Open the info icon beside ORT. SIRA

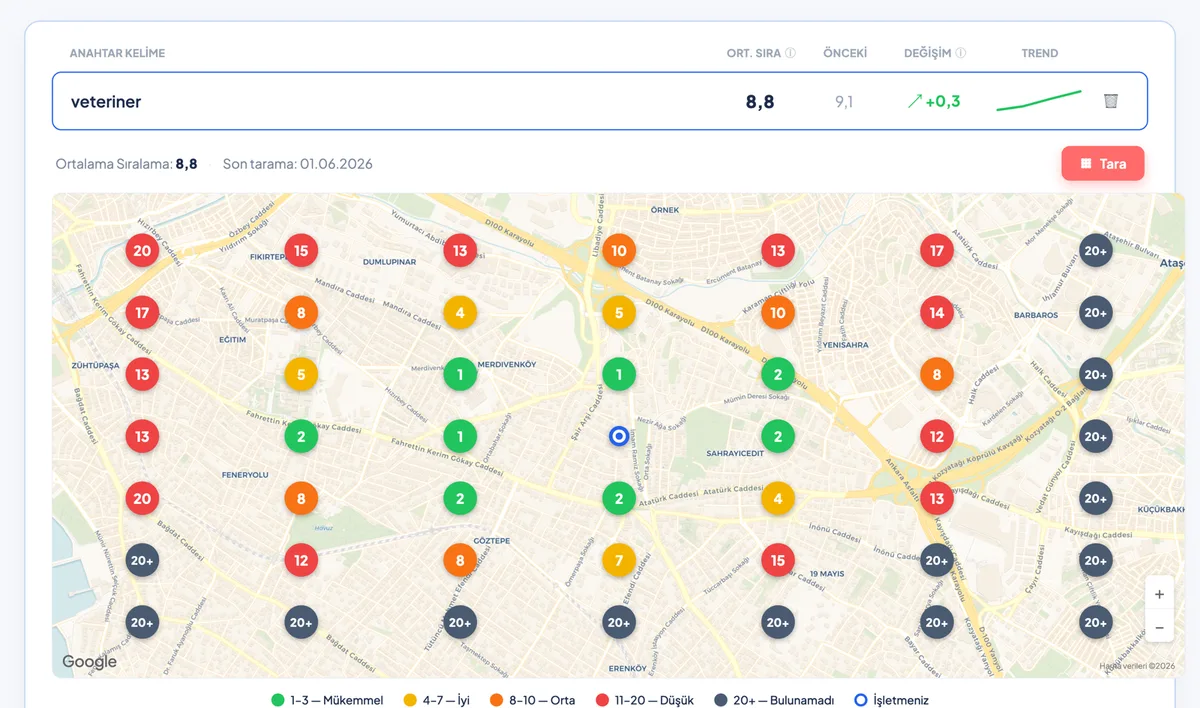click(790, 53)
